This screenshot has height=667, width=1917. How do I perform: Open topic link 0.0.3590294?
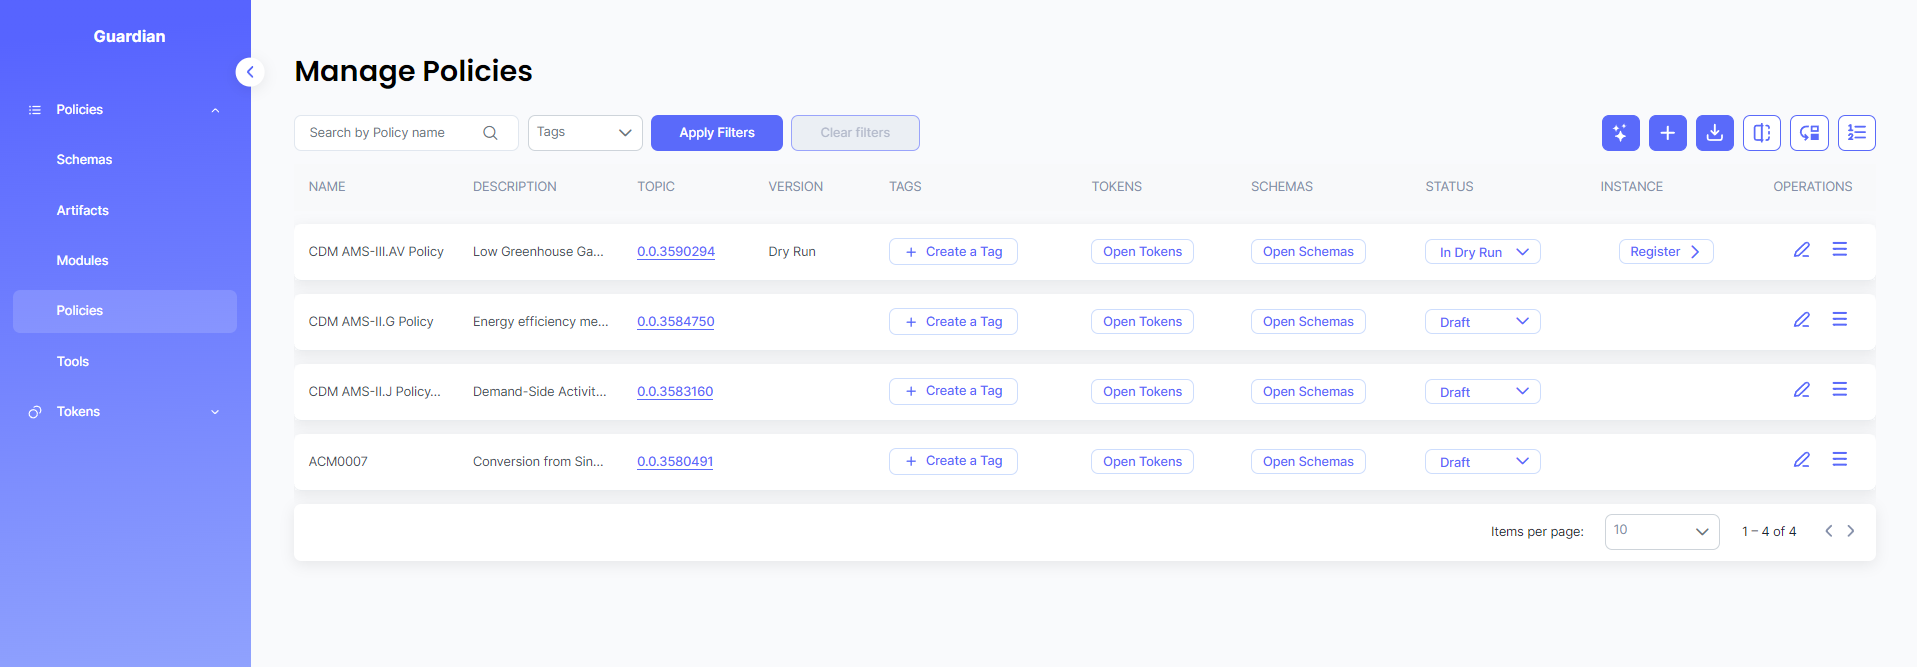[x=675, y=252]
